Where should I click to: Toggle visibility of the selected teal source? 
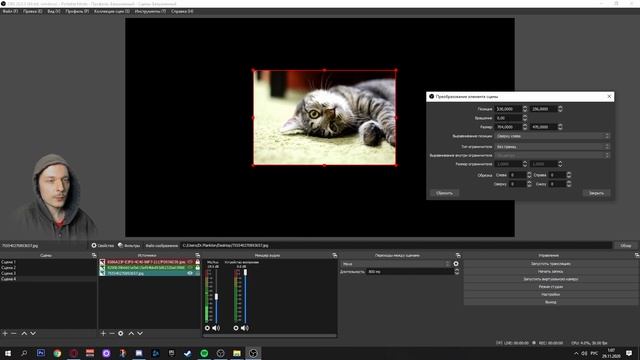pyautogui.click(x=190, y=273)
